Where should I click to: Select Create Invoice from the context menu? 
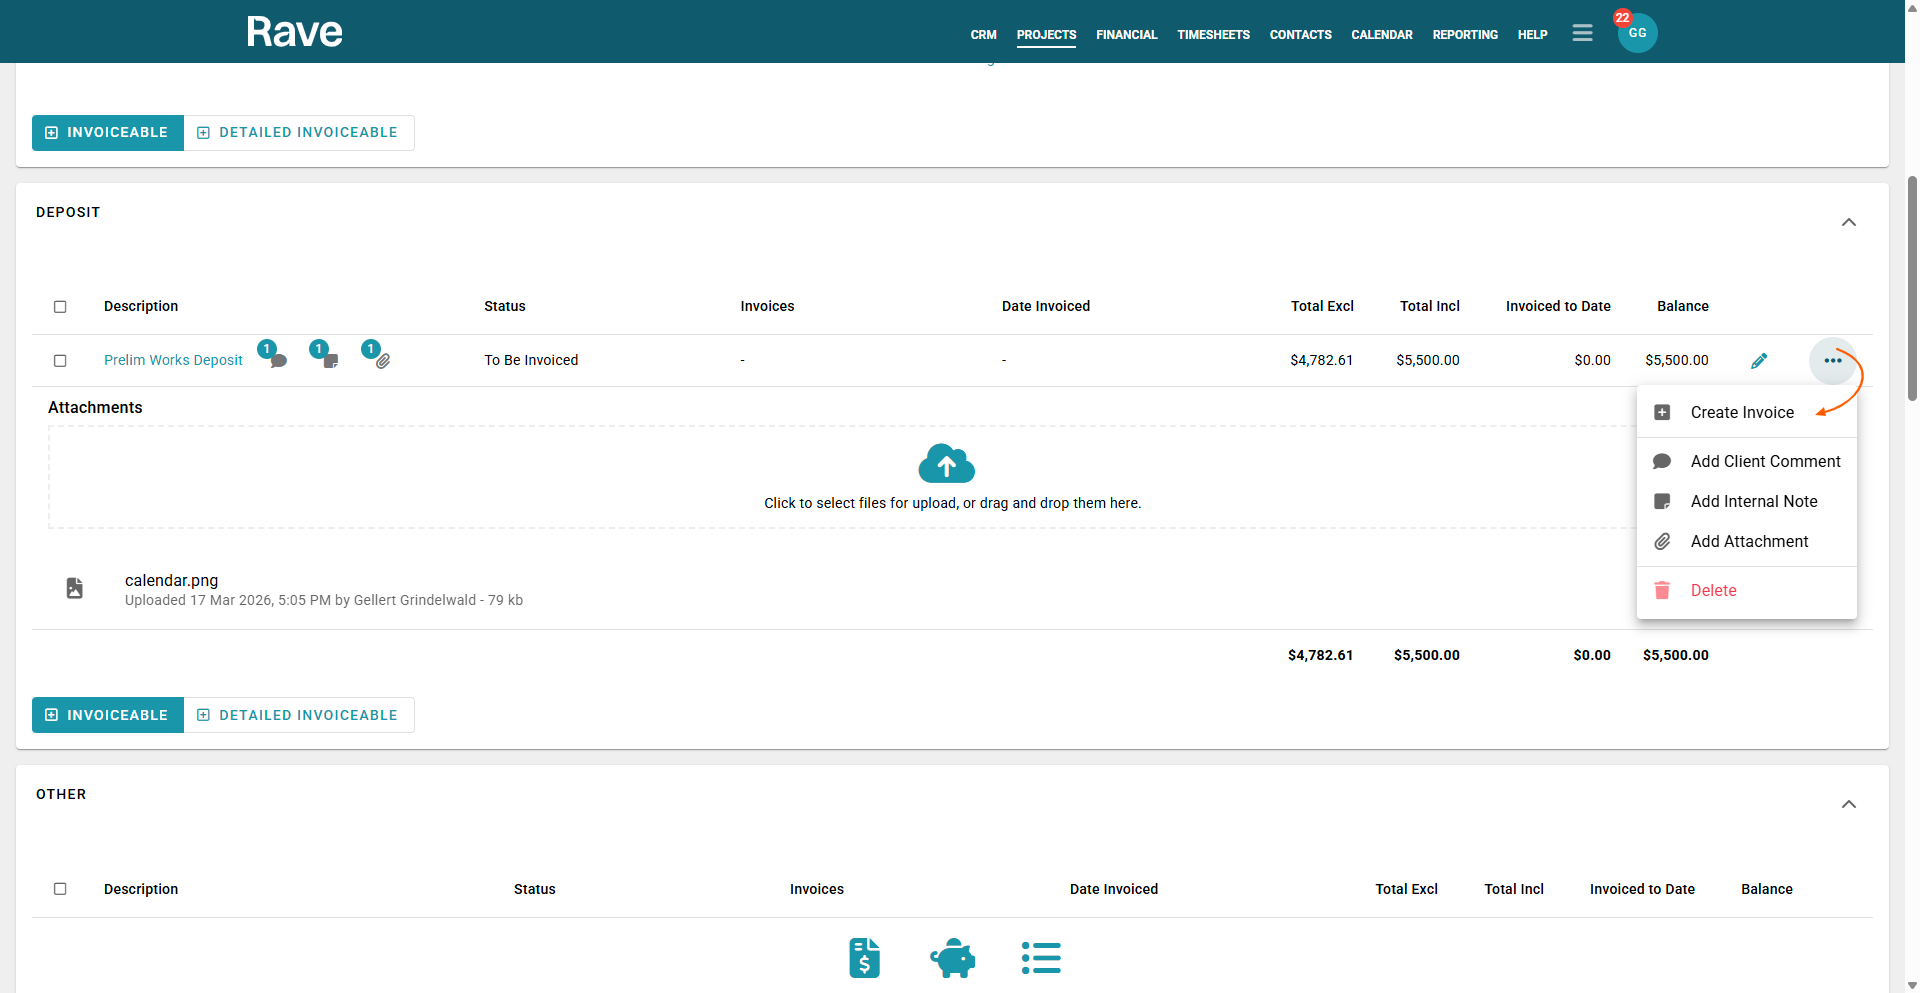[x=1741, y=413]
